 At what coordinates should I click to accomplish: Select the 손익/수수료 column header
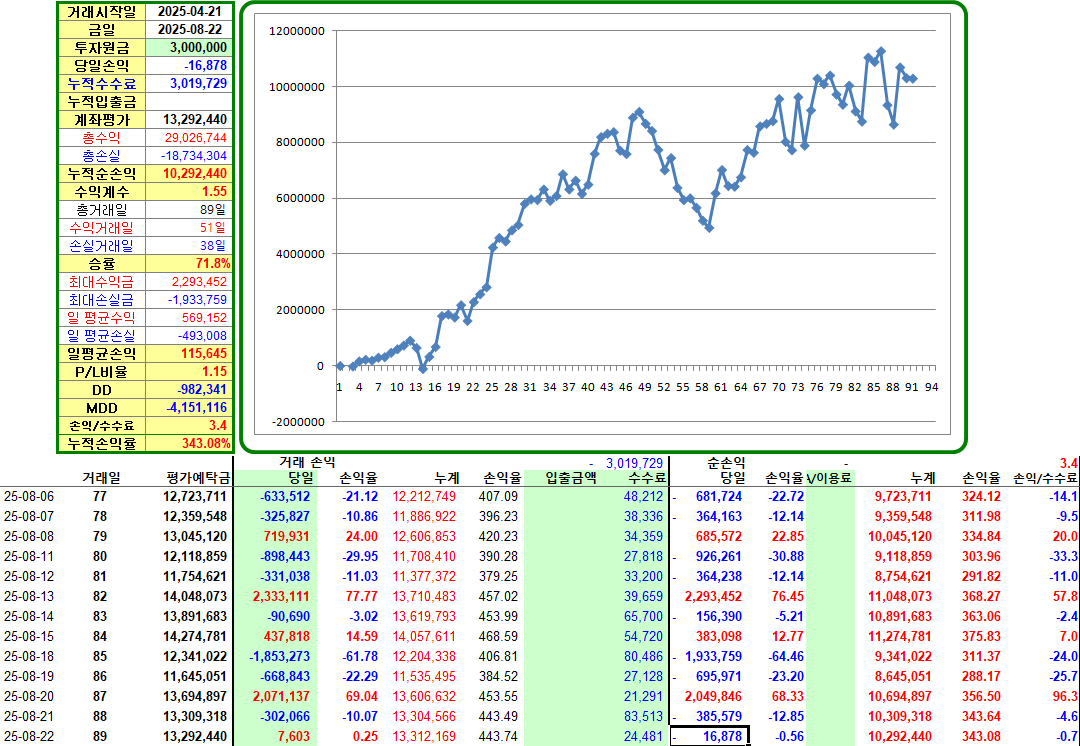1046,478
